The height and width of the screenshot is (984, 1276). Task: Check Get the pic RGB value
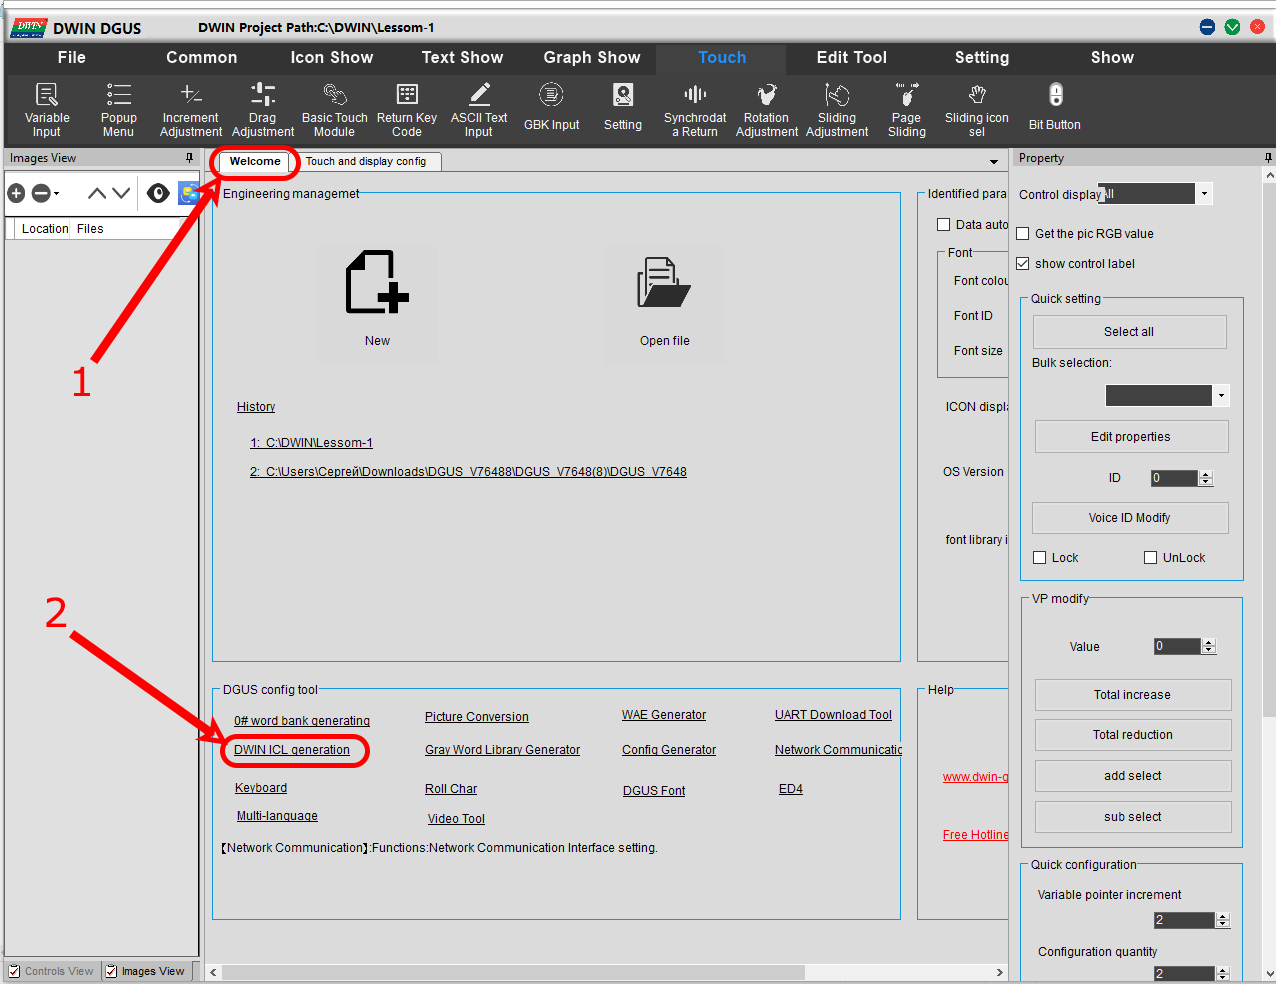(x=1022, y=233)
